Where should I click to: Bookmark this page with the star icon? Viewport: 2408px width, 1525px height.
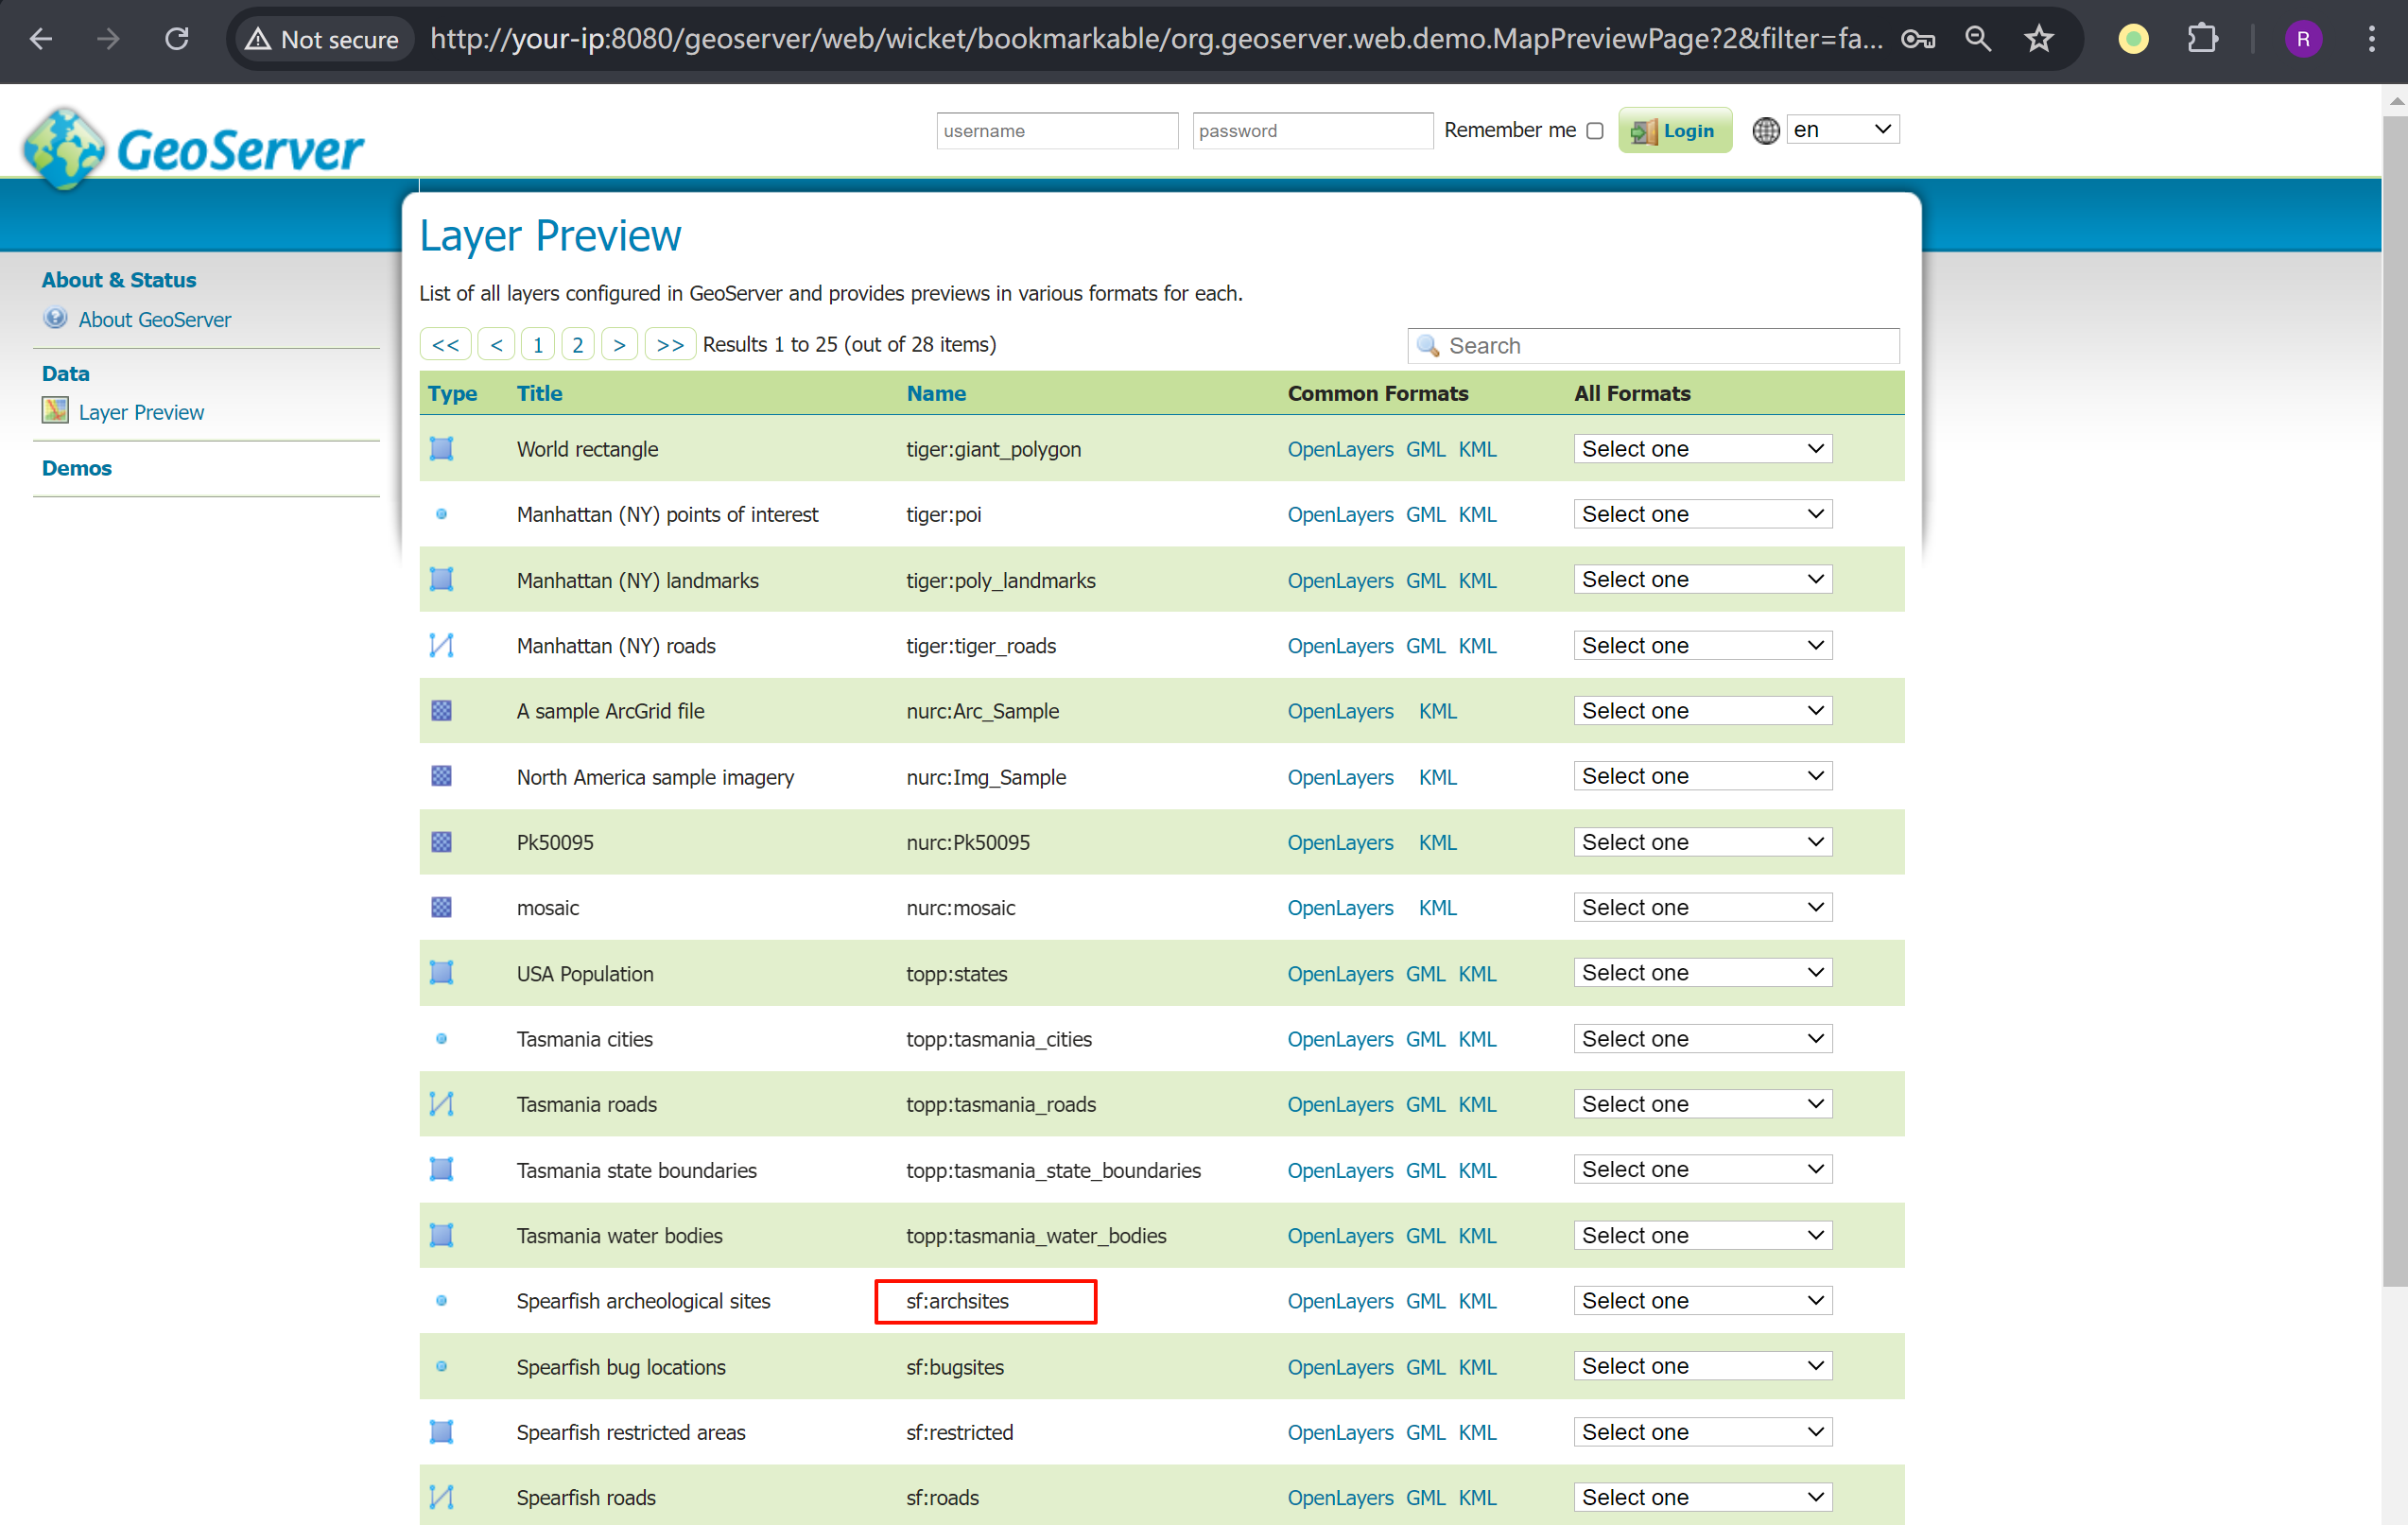pyautogui.click(x=2038, y=39)
